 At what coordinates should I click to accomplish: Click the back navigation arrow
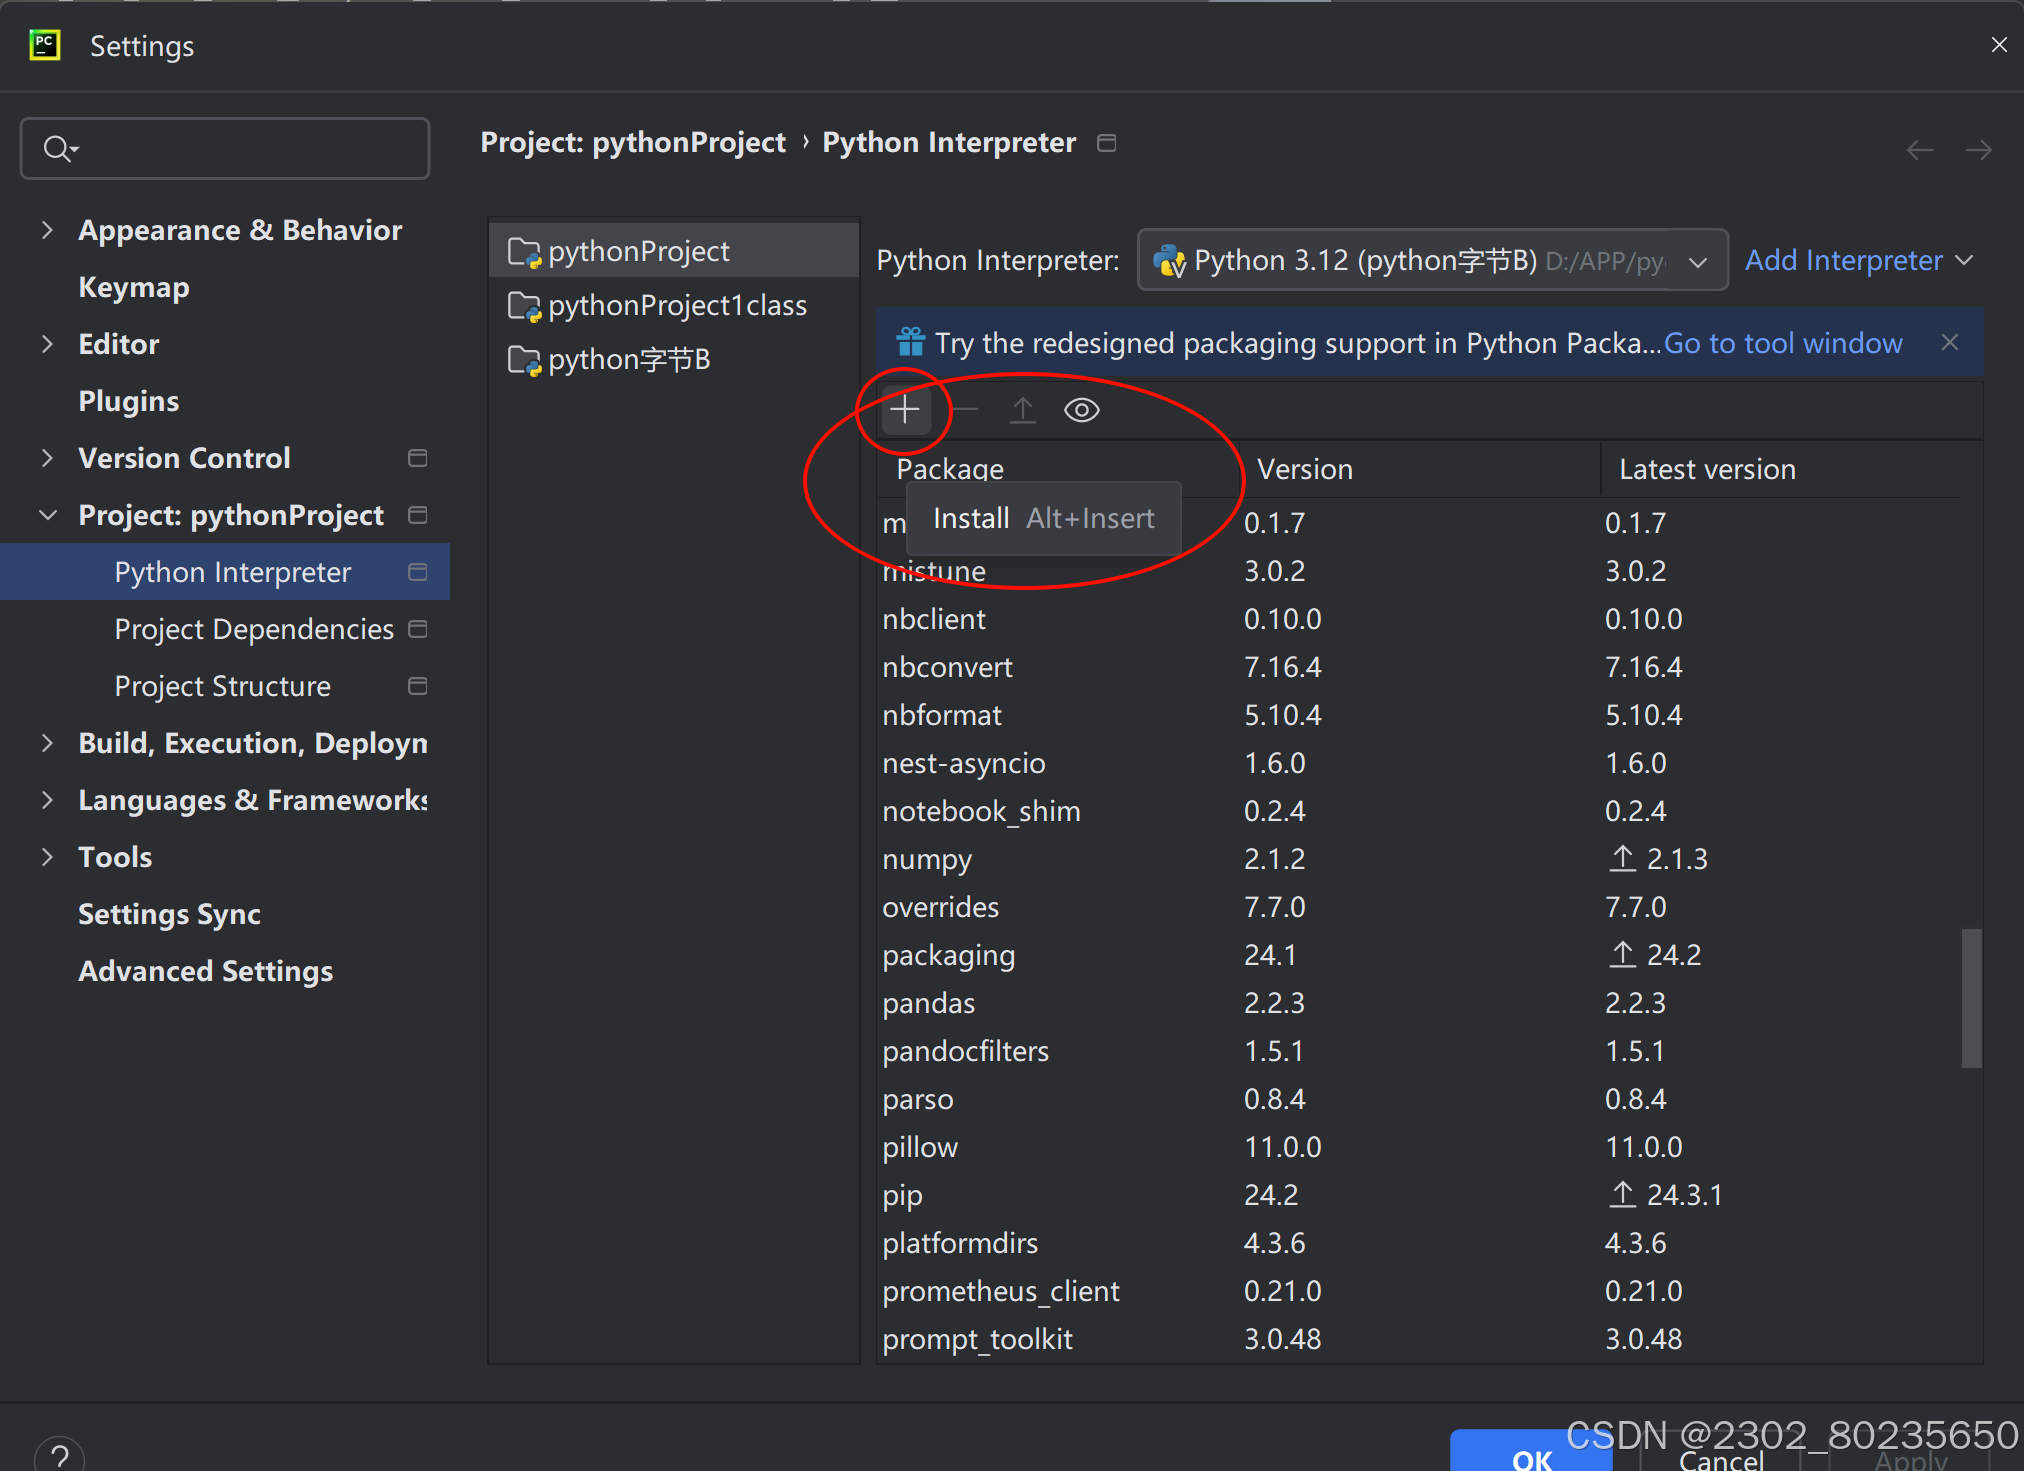[x=1919, y=150]
